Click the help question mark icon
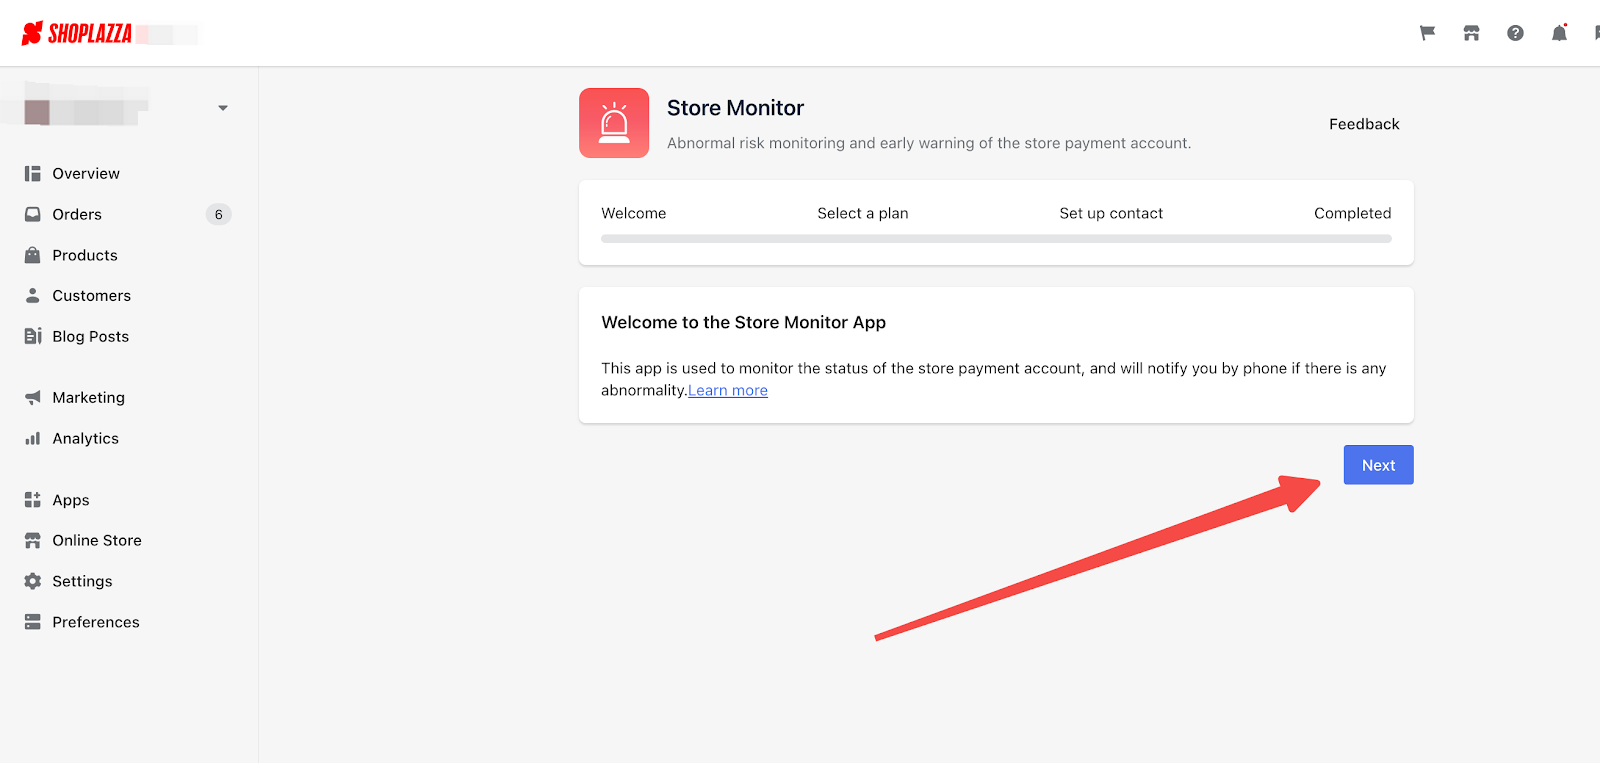 click(x=1515, y=33)
